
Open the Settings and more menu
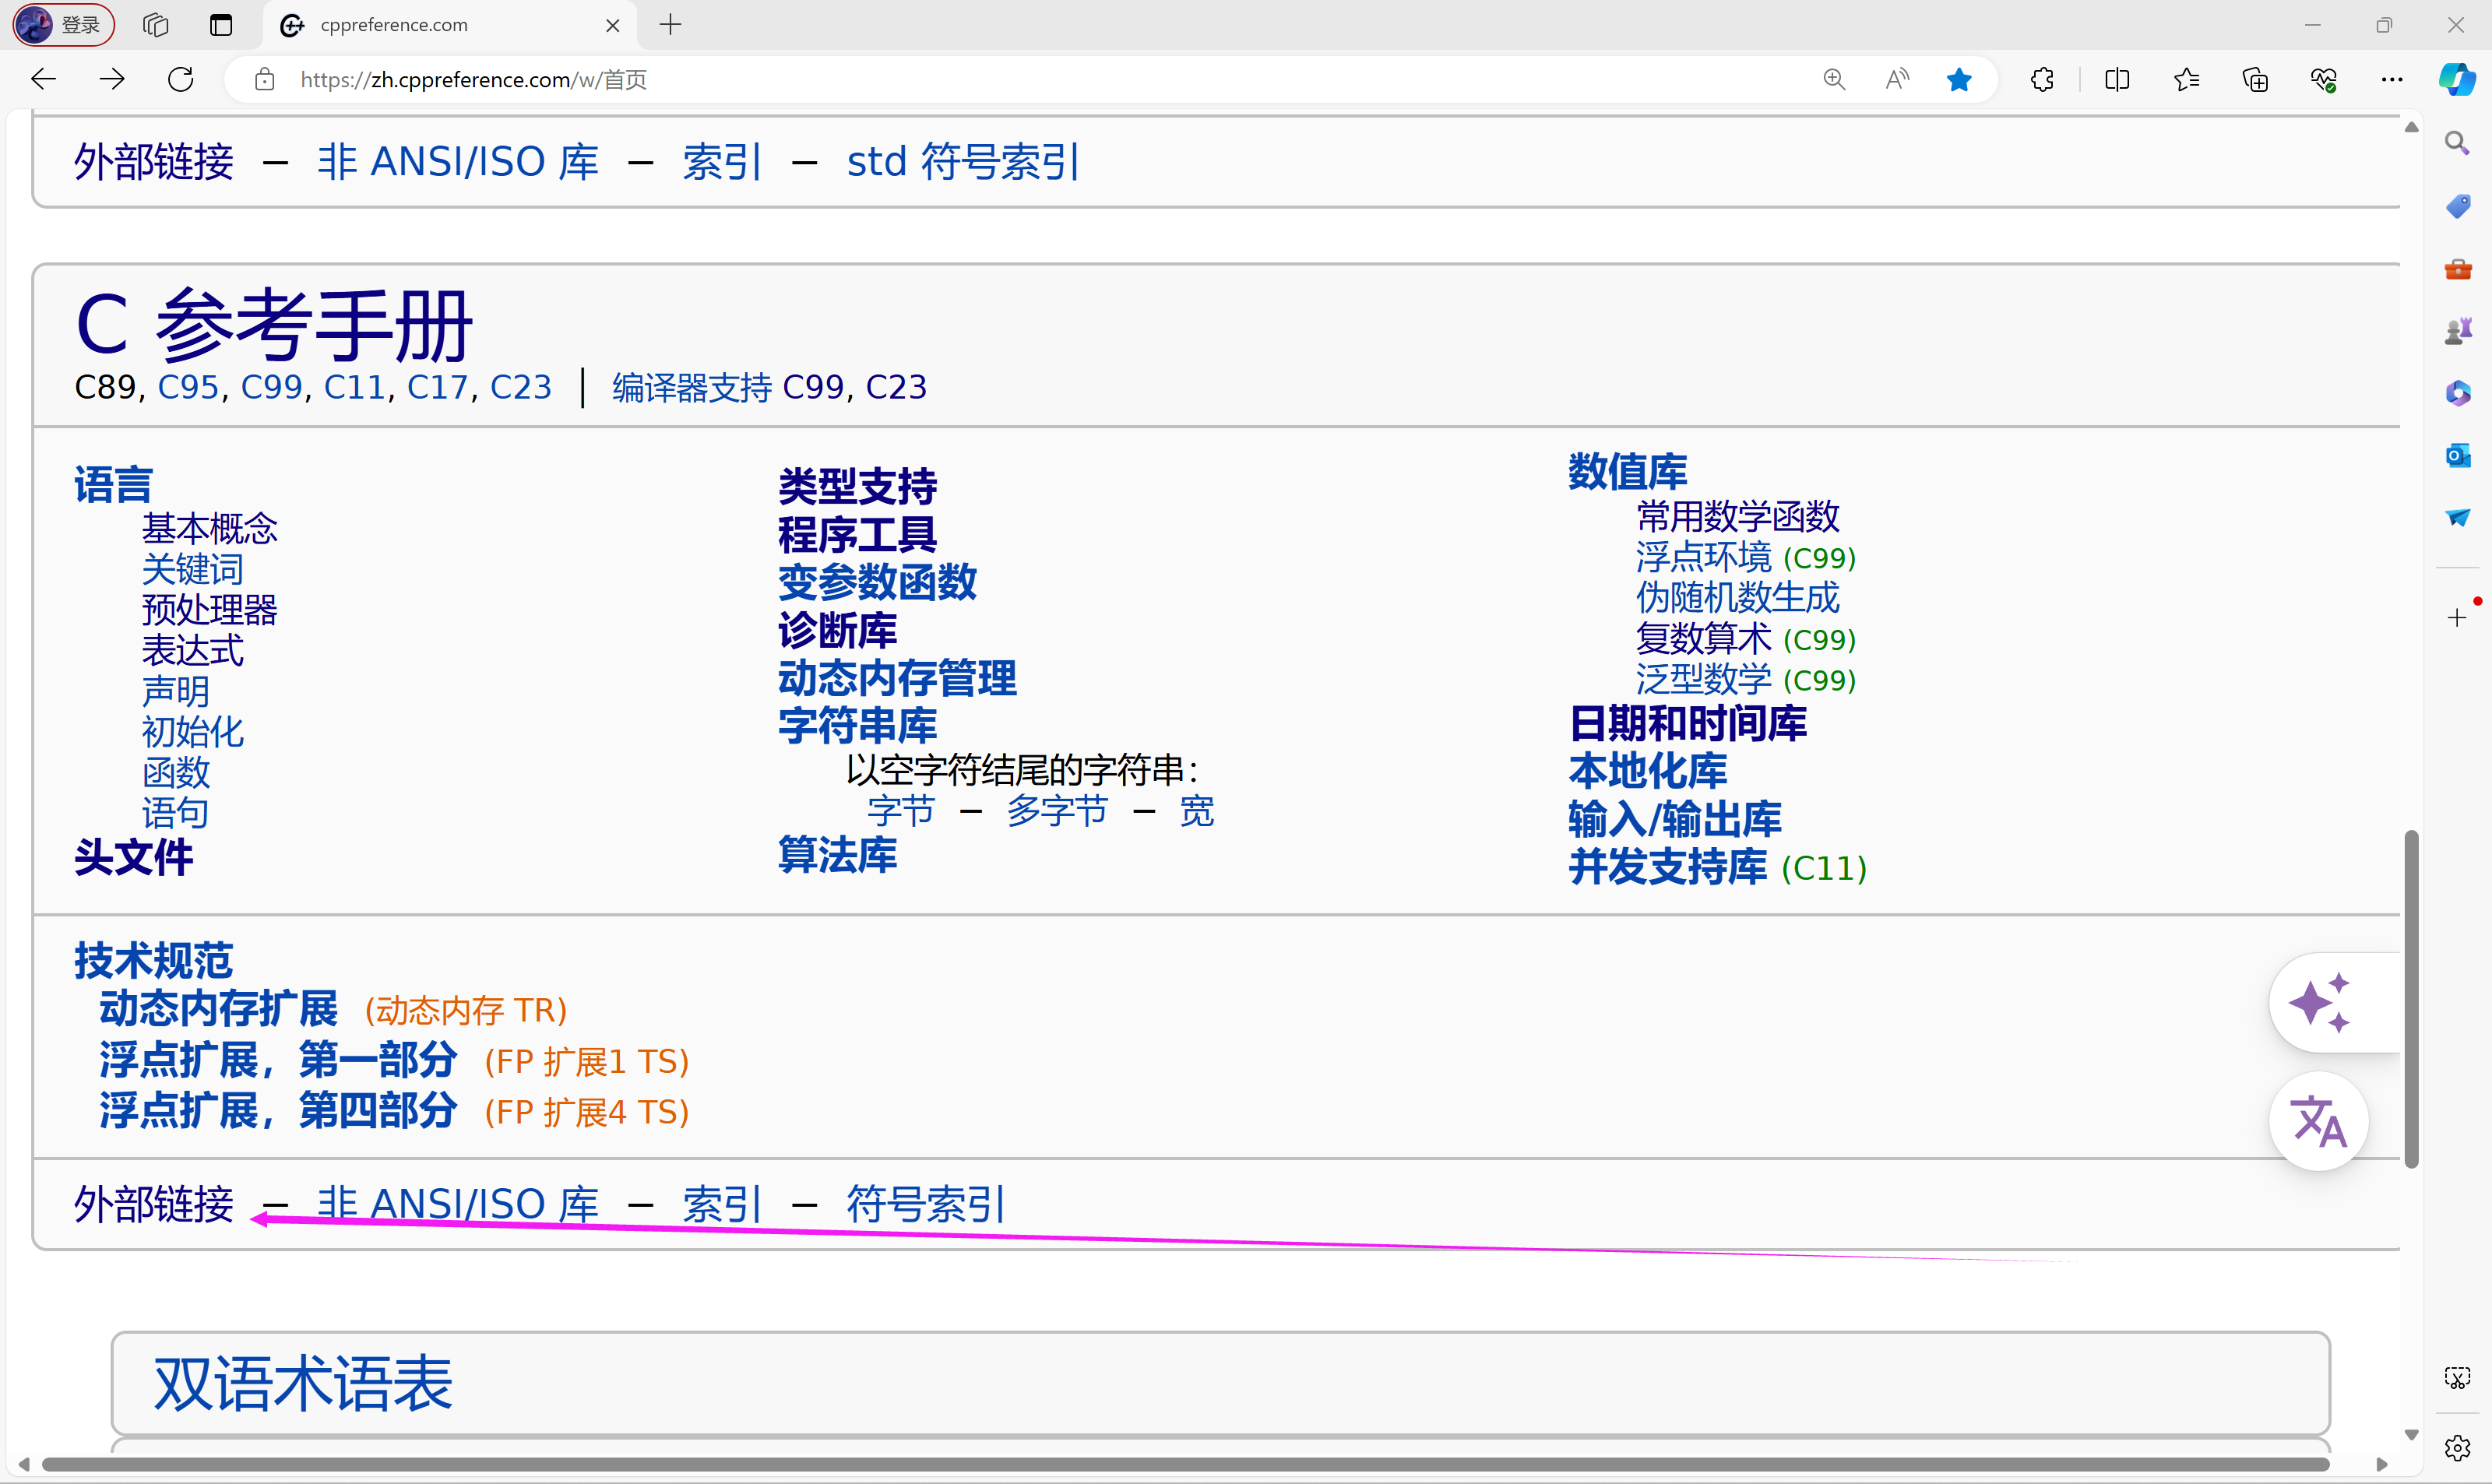click(2392, 79)
